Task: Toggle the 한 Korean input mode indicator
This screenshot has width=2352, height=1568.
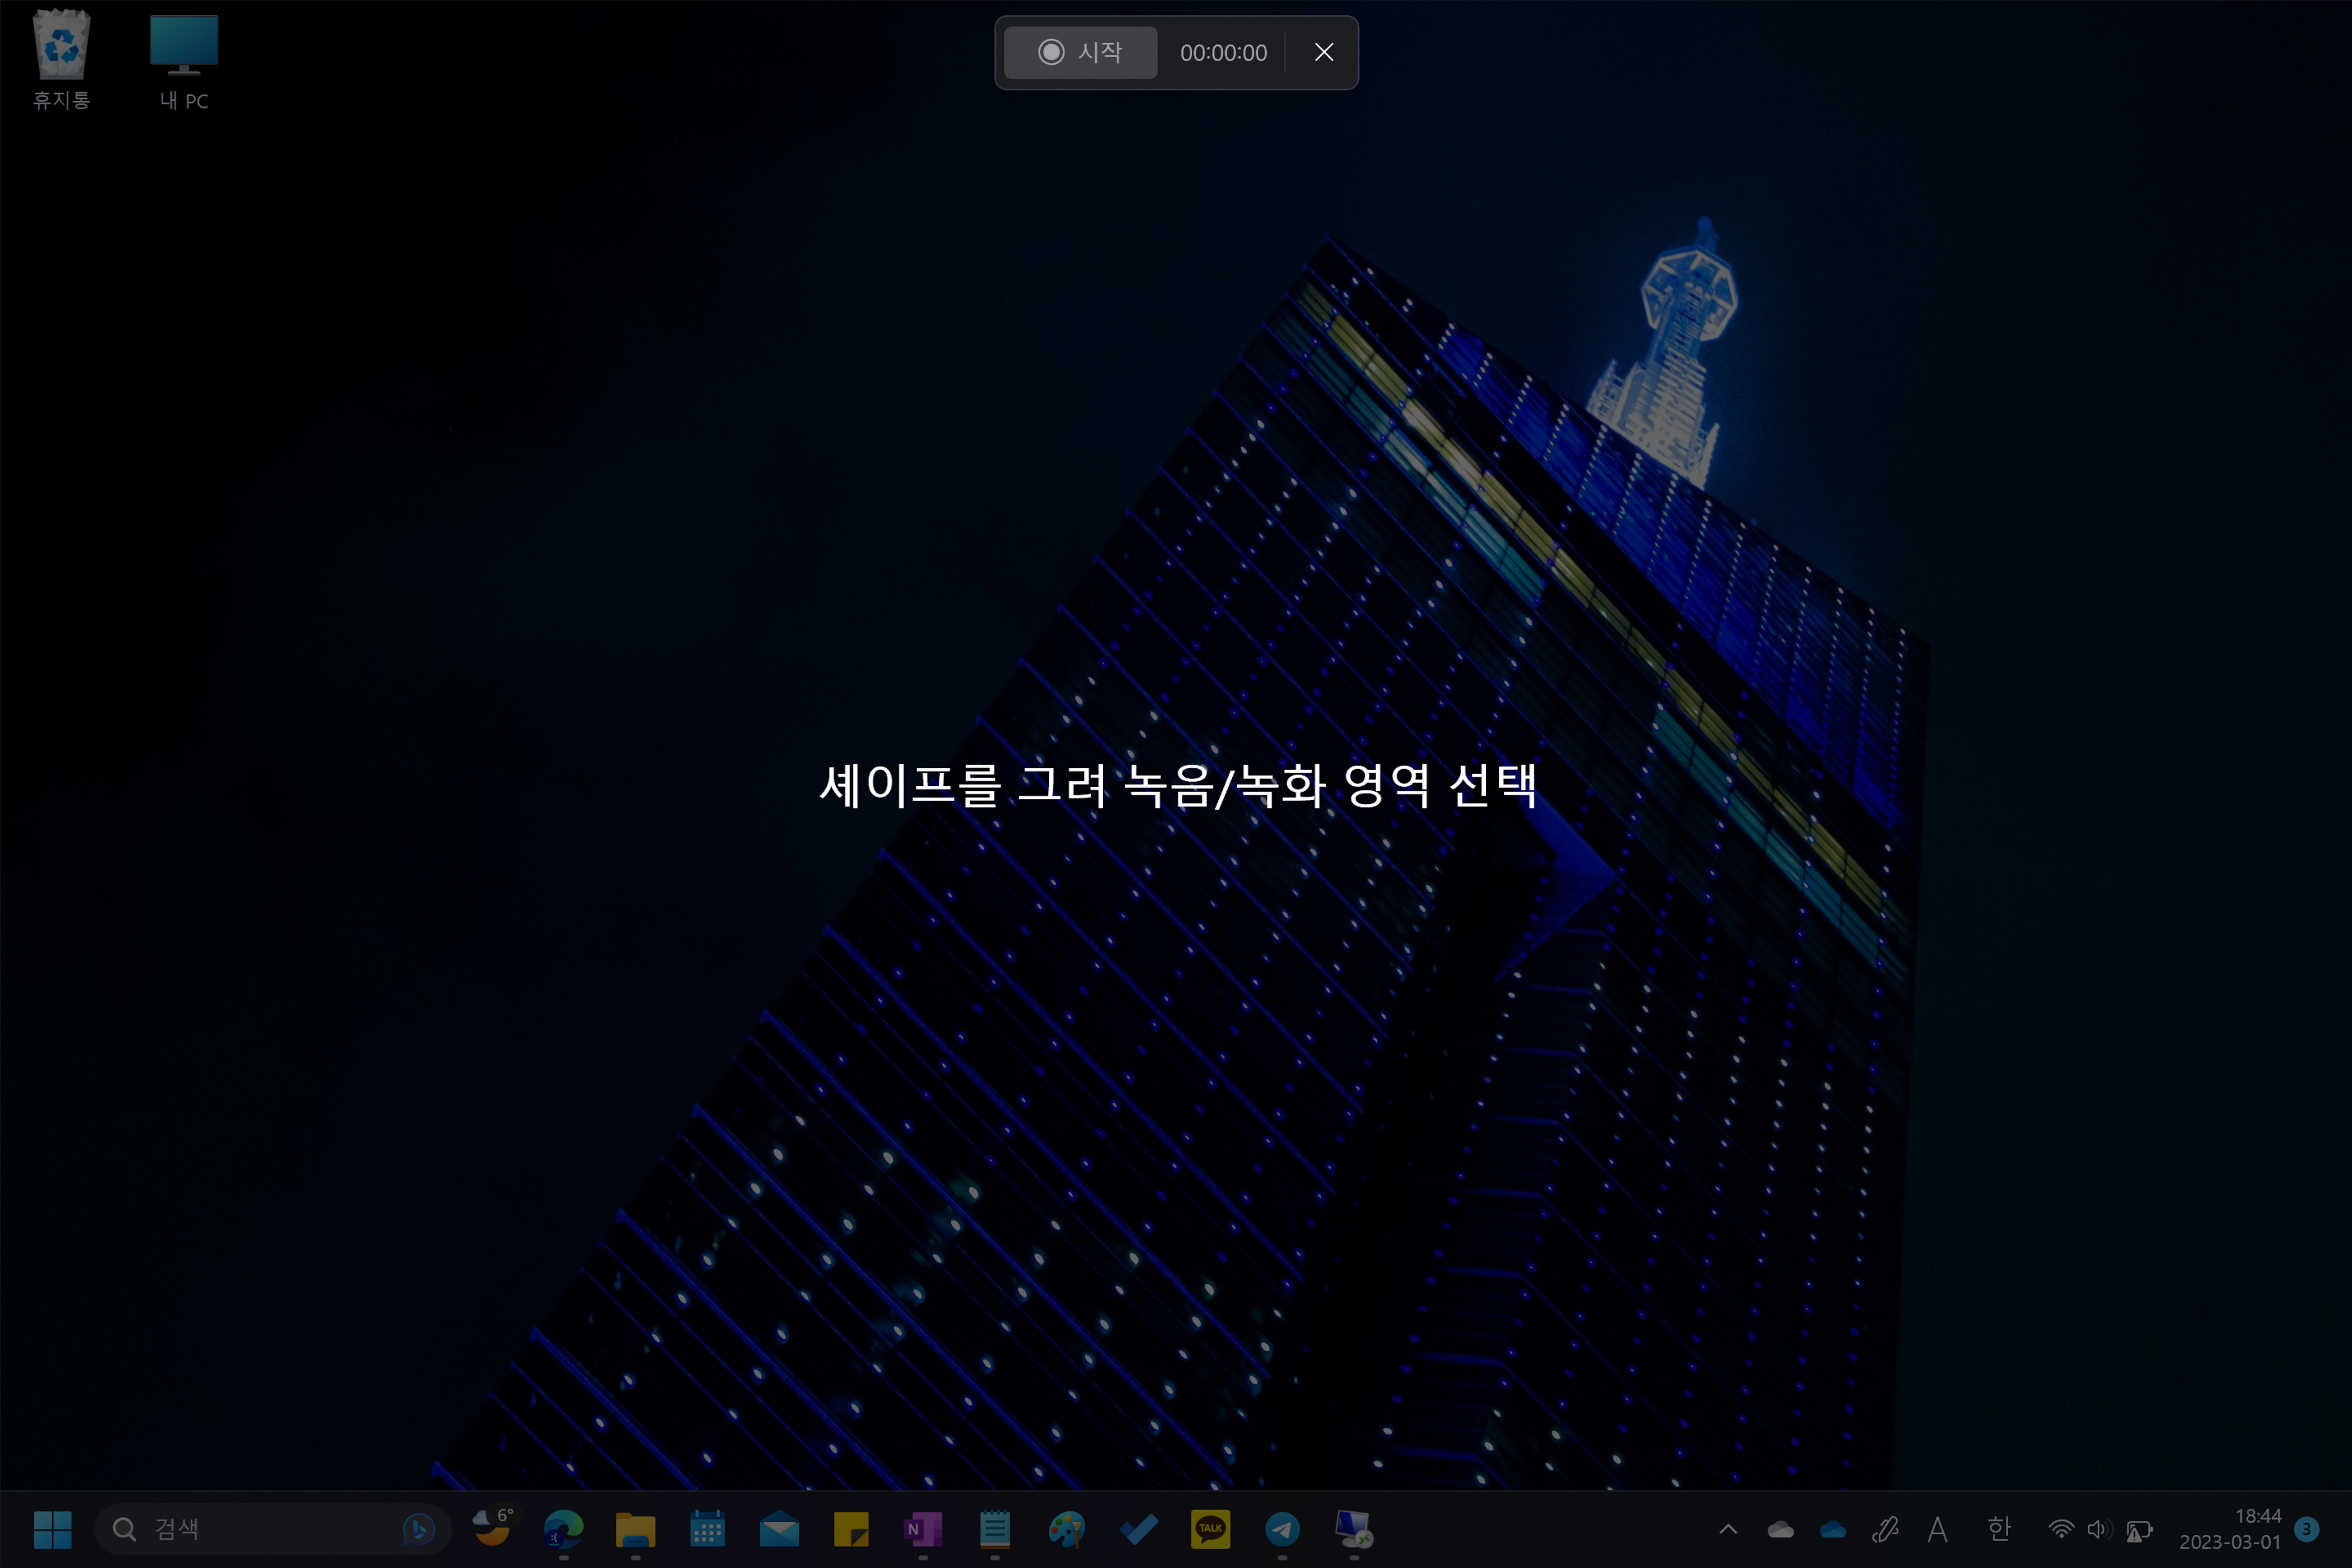Action: [1998, 1529]
